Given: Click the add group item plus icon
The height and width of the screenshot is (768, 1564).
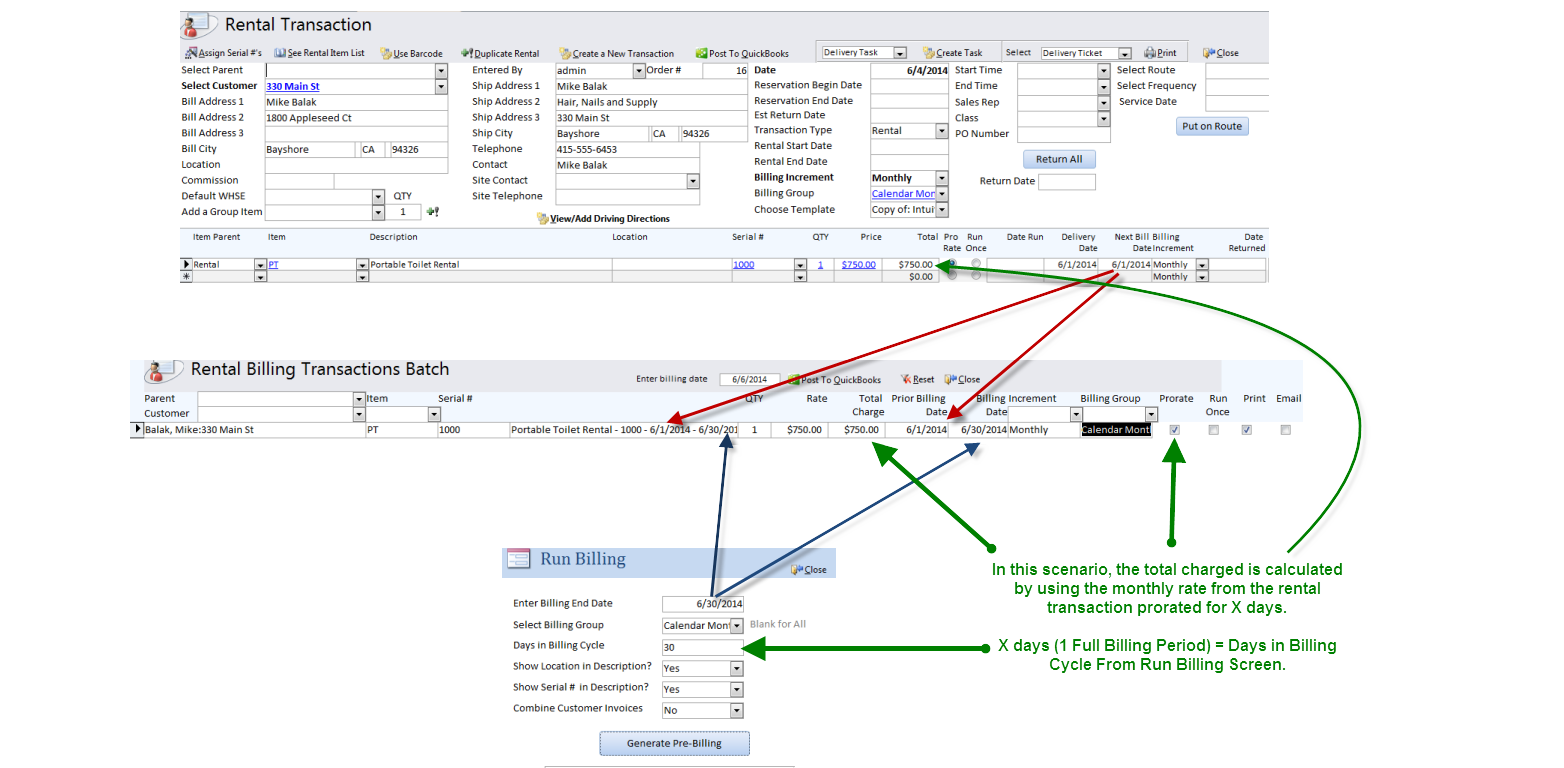Looking at the screenshot, I should pyautogui.click(x=433, y=212).
